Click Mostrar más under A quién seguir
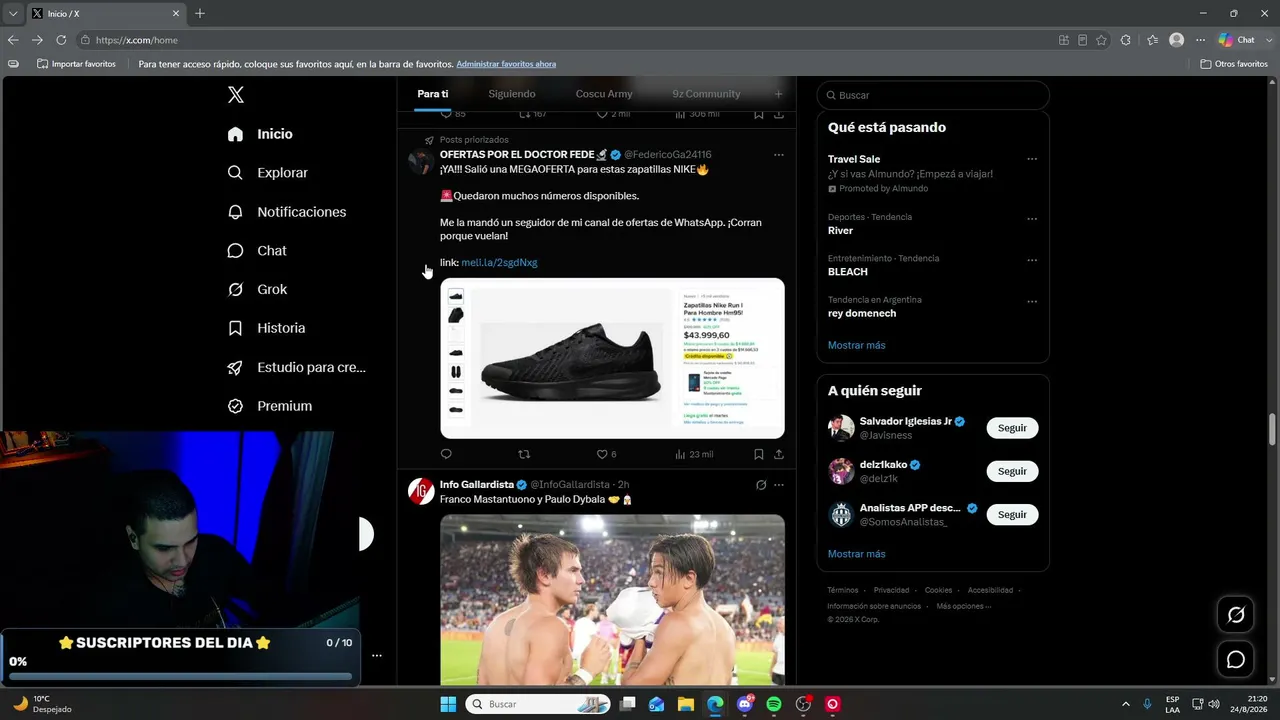Image resolution: width=1280 pixels, height=720 pixels. click(x=857, y=554)
